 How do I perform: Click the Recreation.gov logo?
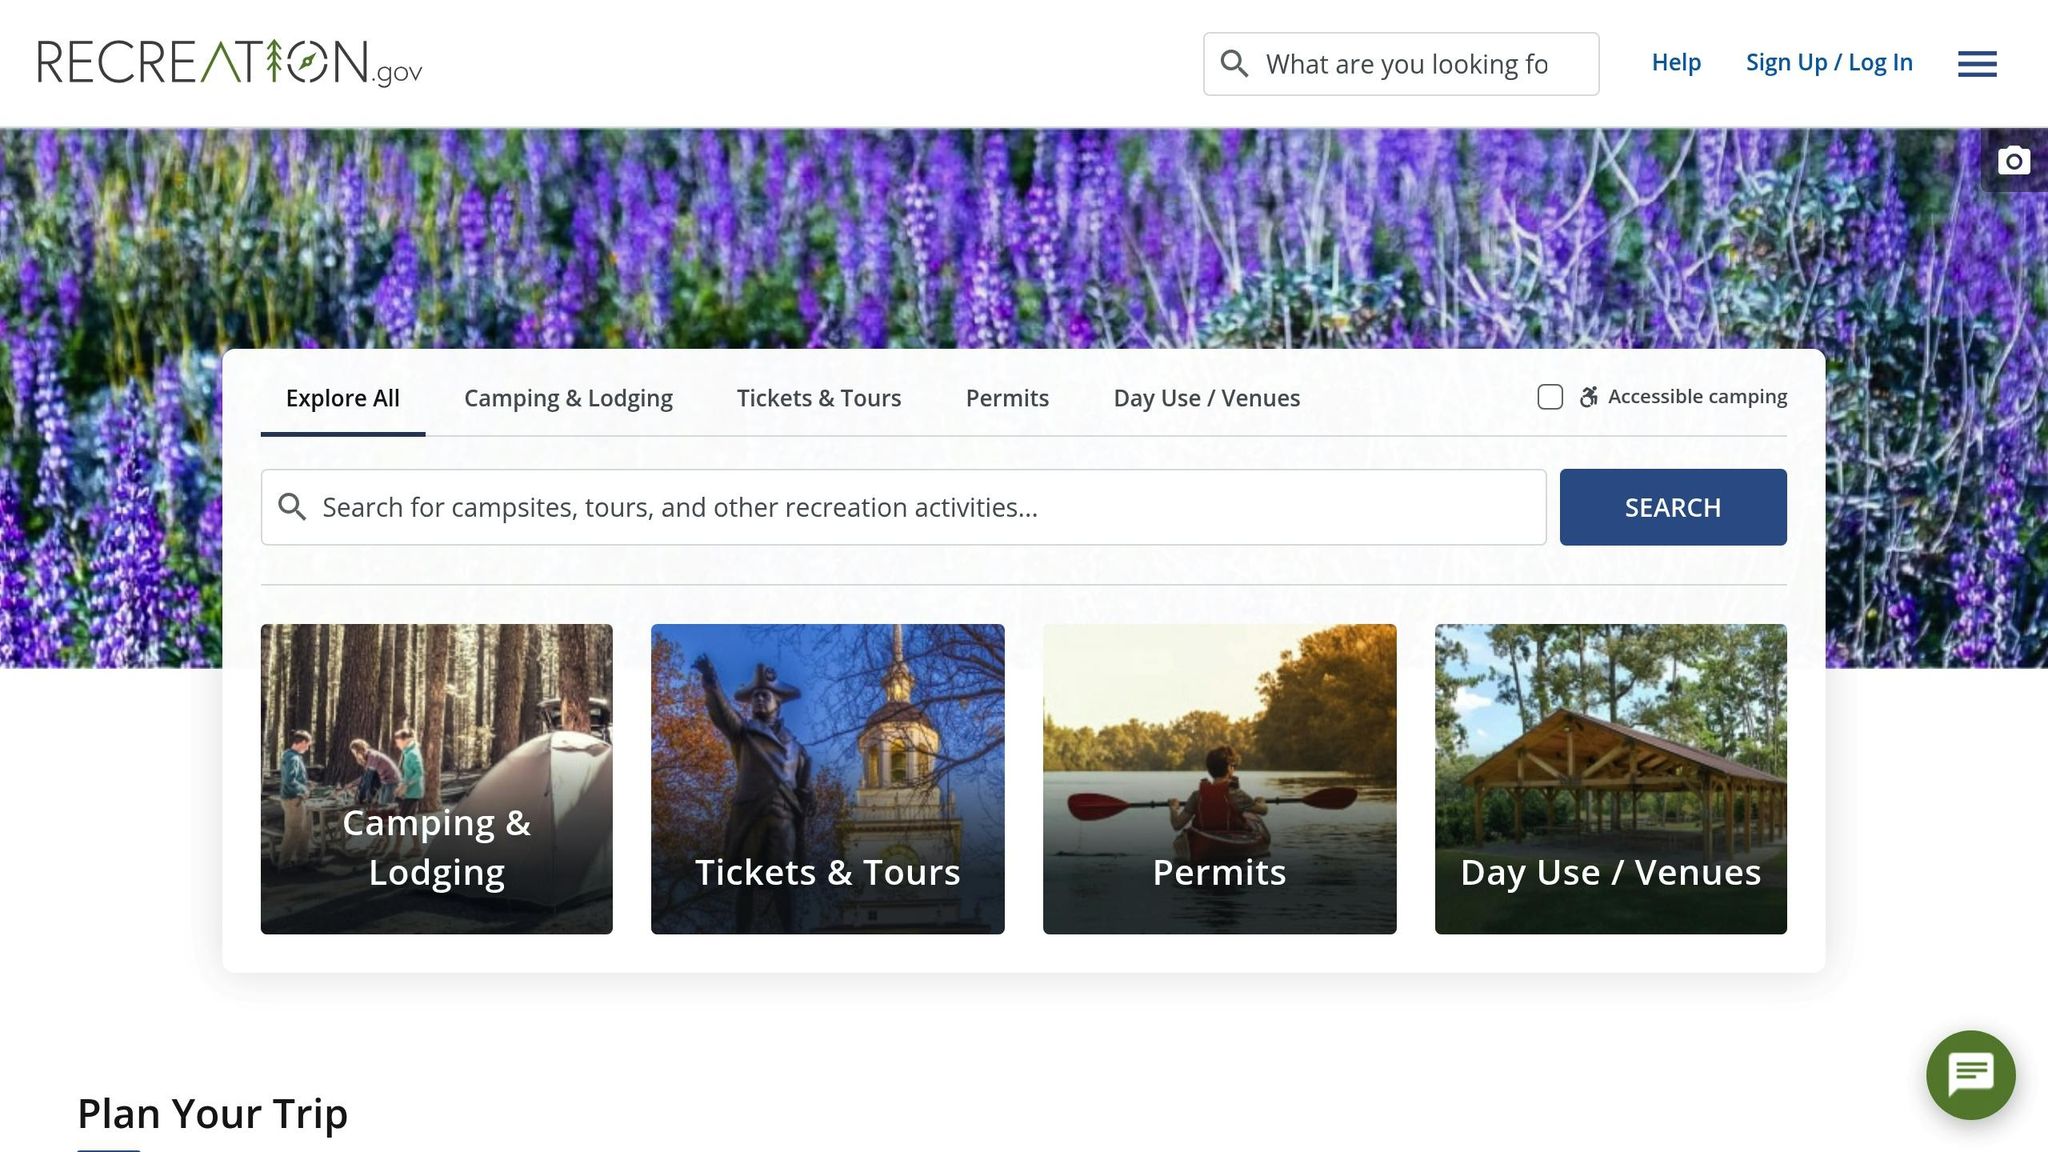(230, 63)
